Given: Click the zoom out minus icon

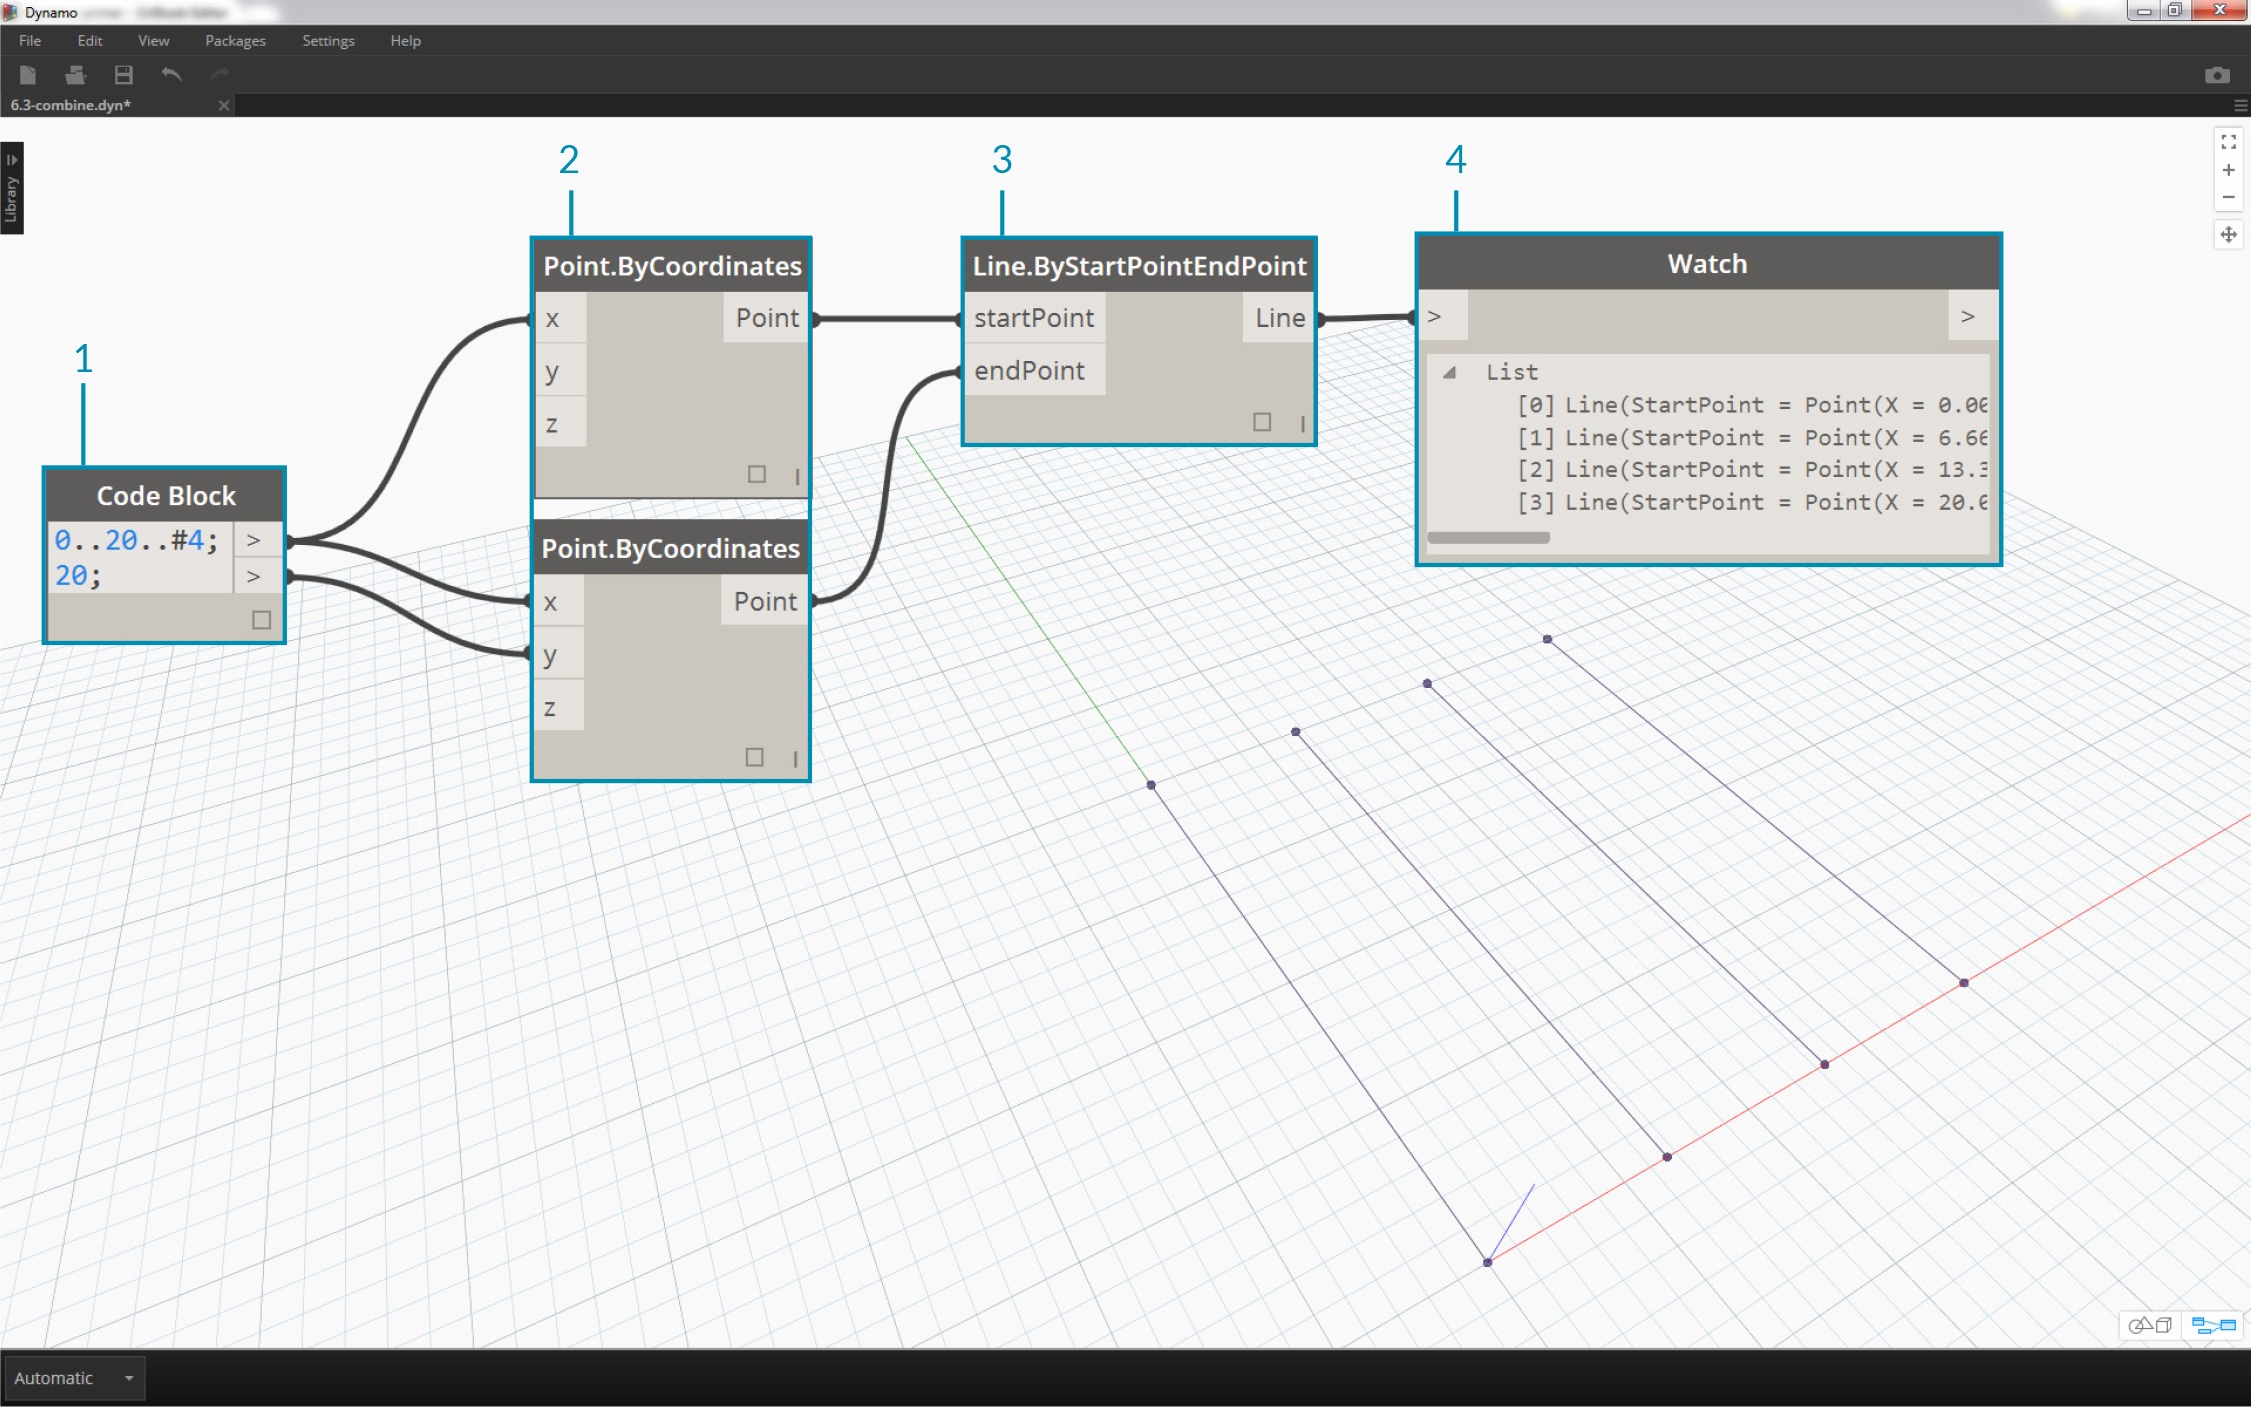Looking at the screenshot, I should coord(2228,197).
